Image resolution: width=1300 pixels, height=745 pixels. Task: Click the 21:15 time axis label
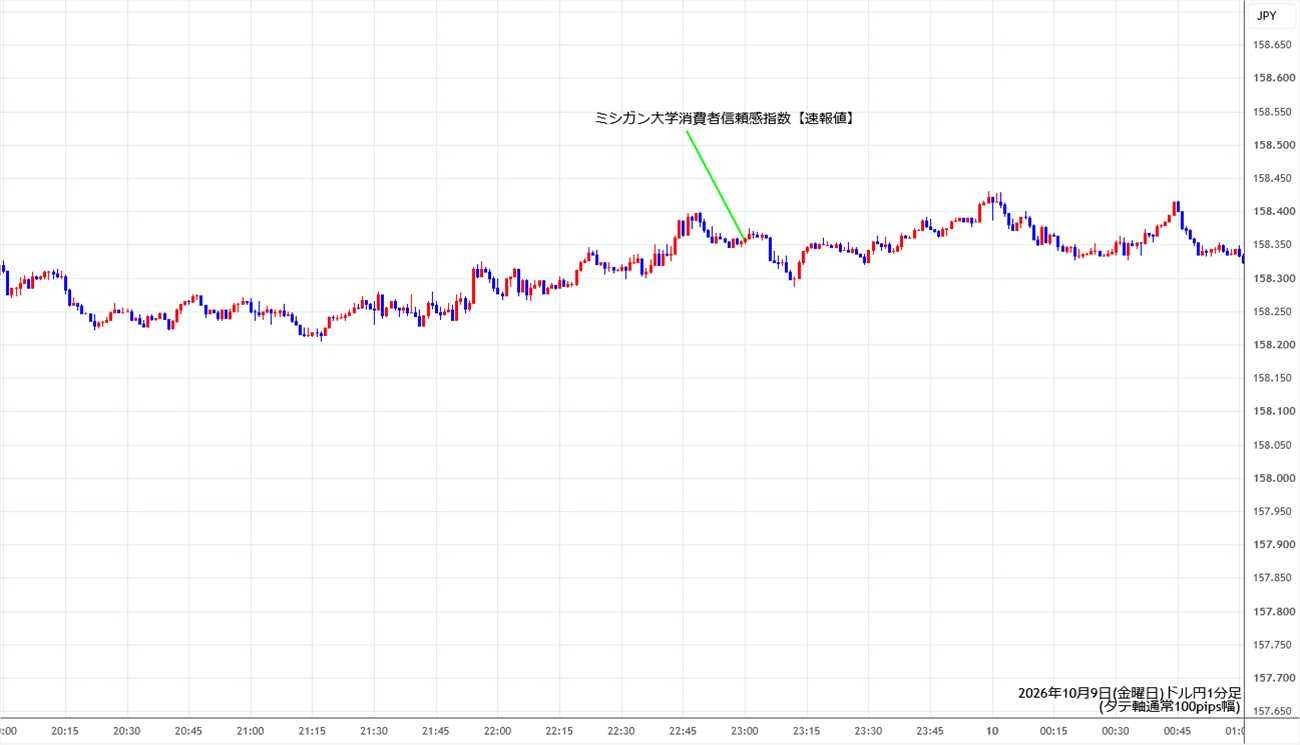pos(312,731)
